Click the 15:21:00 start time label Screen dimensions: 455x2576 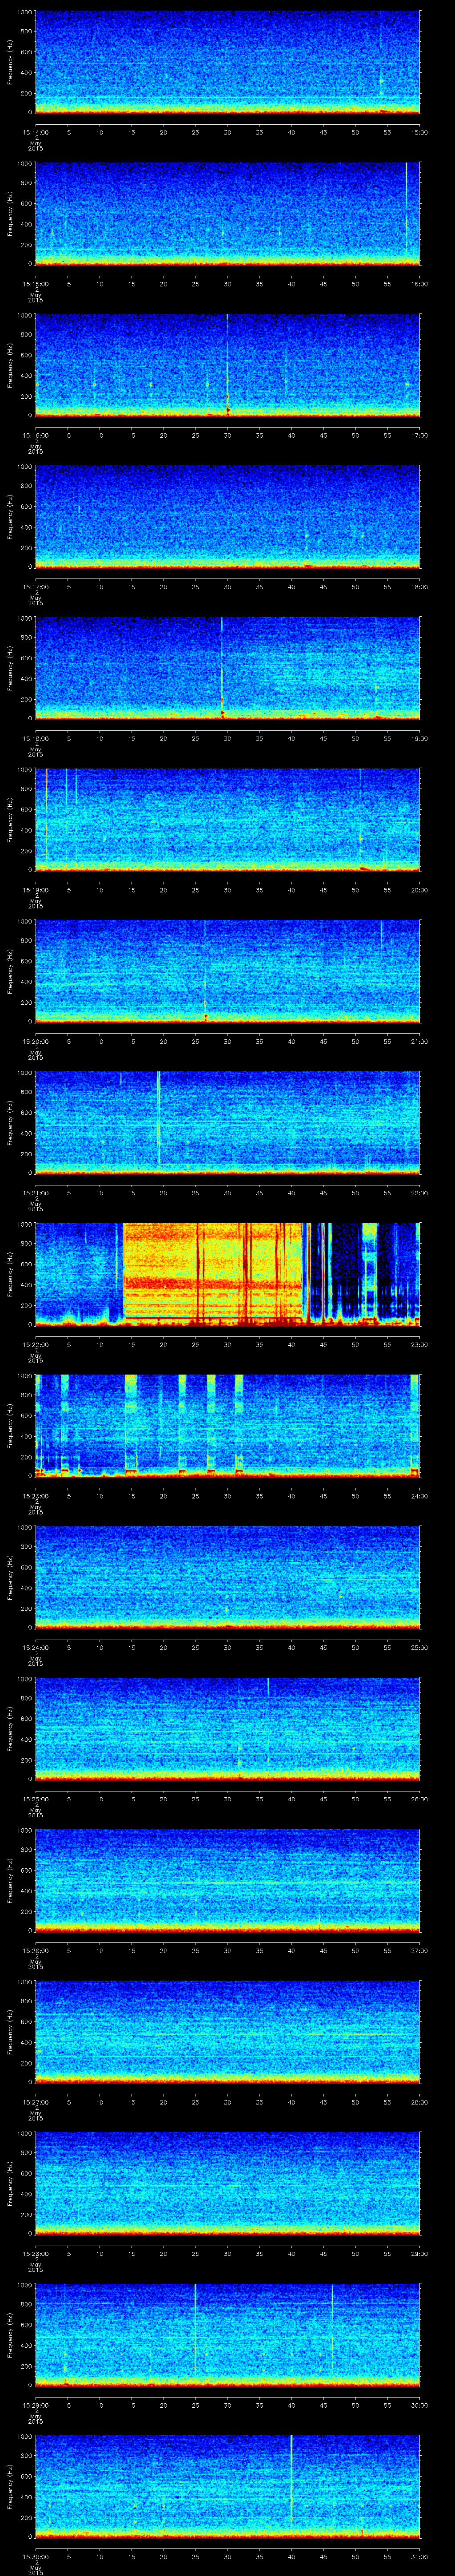click(x=36, y=1193)
